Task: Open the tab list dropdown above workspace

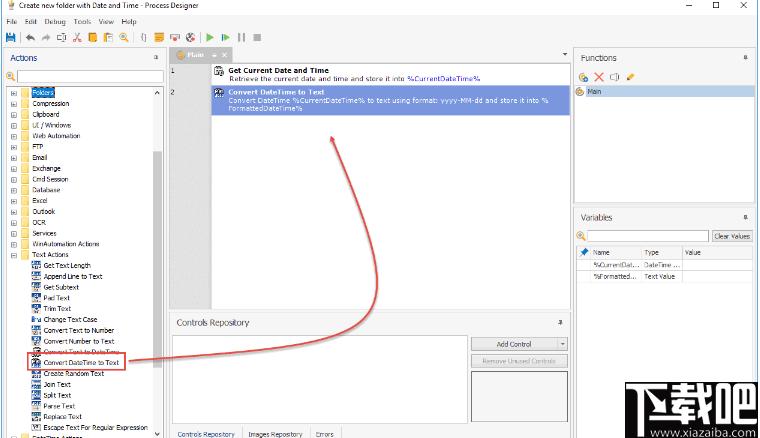Action: coord(565,54)
